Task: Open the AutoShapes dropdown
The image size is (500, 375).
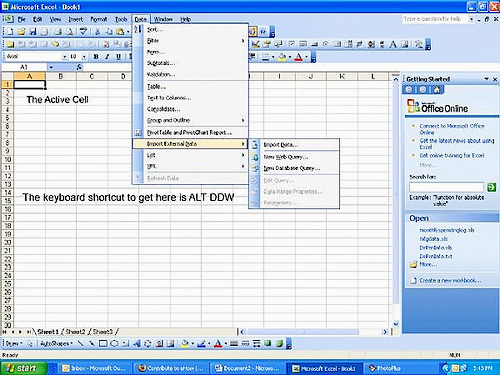Action: point(56,343)
